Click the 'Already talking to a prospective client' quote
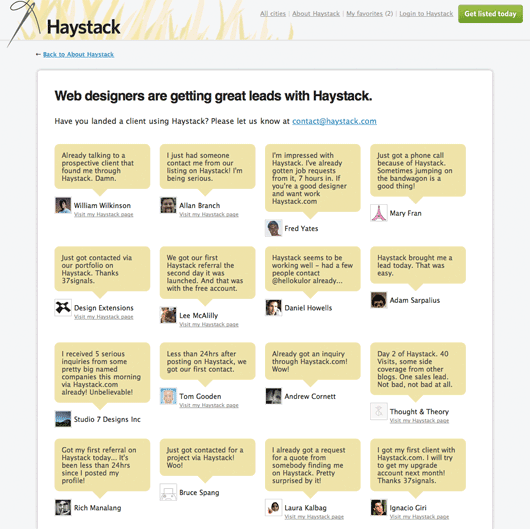This screenshot has height=529, width=530. 102,167
